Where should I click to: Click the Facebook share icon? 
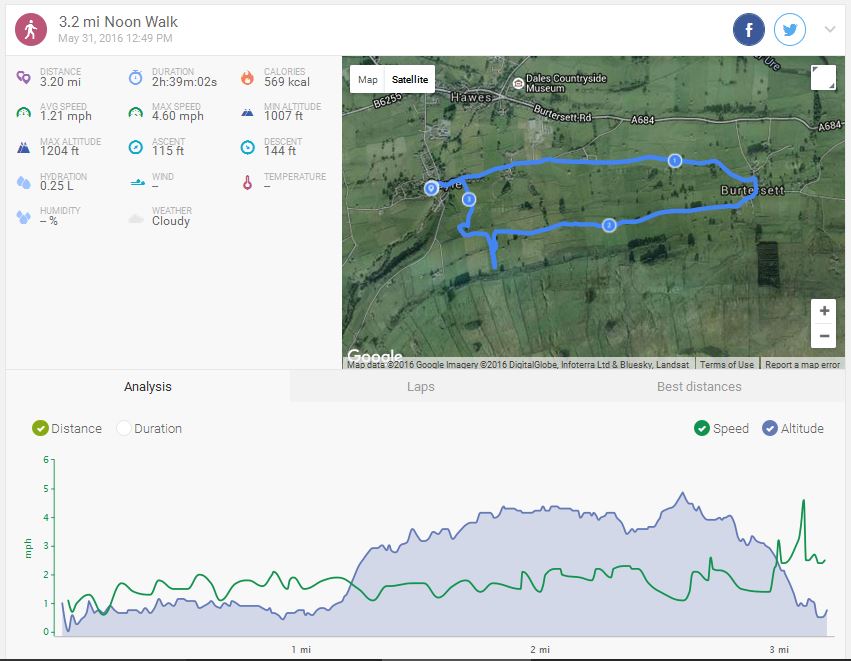coord(749,29)
